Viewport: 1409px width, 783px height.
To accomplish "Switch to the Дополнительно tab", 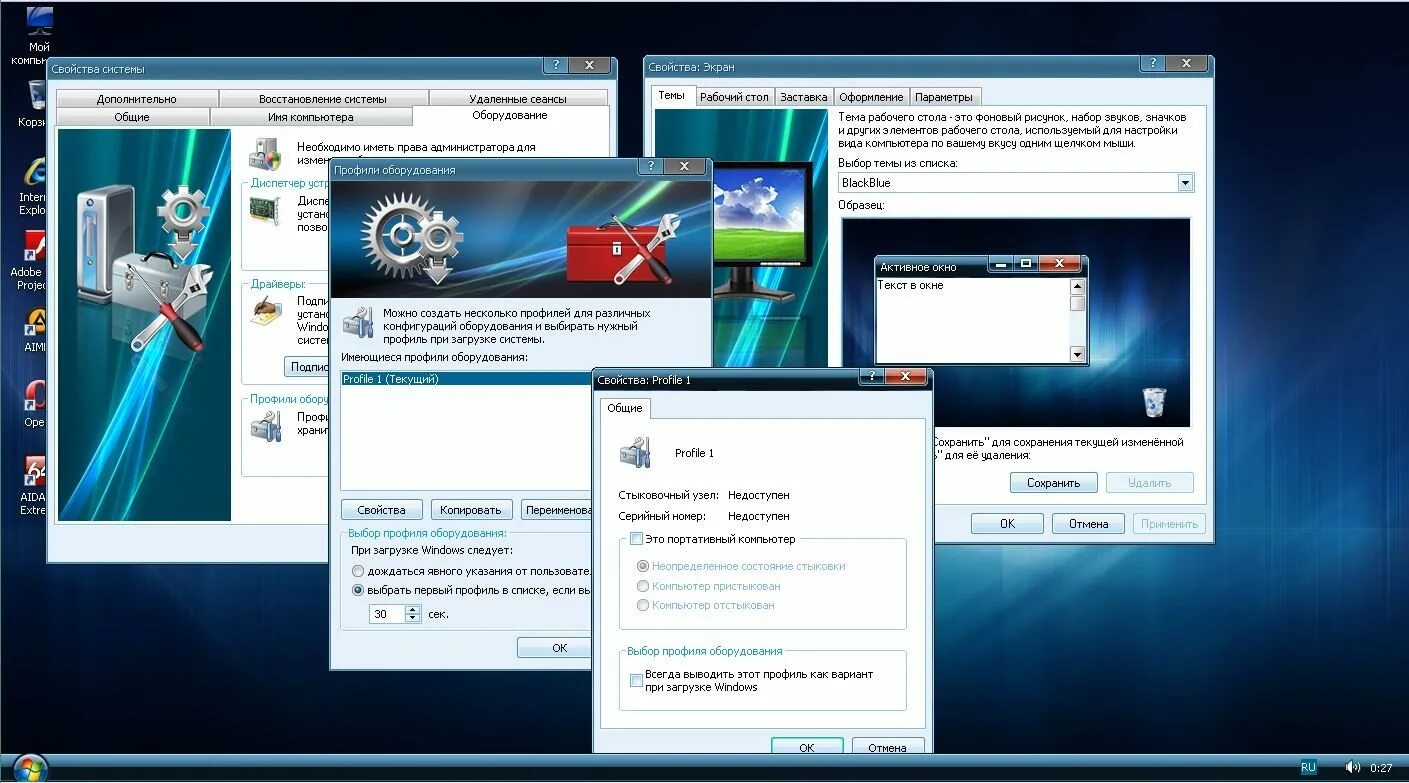I will pyautogui.click(x=137, y=99).
